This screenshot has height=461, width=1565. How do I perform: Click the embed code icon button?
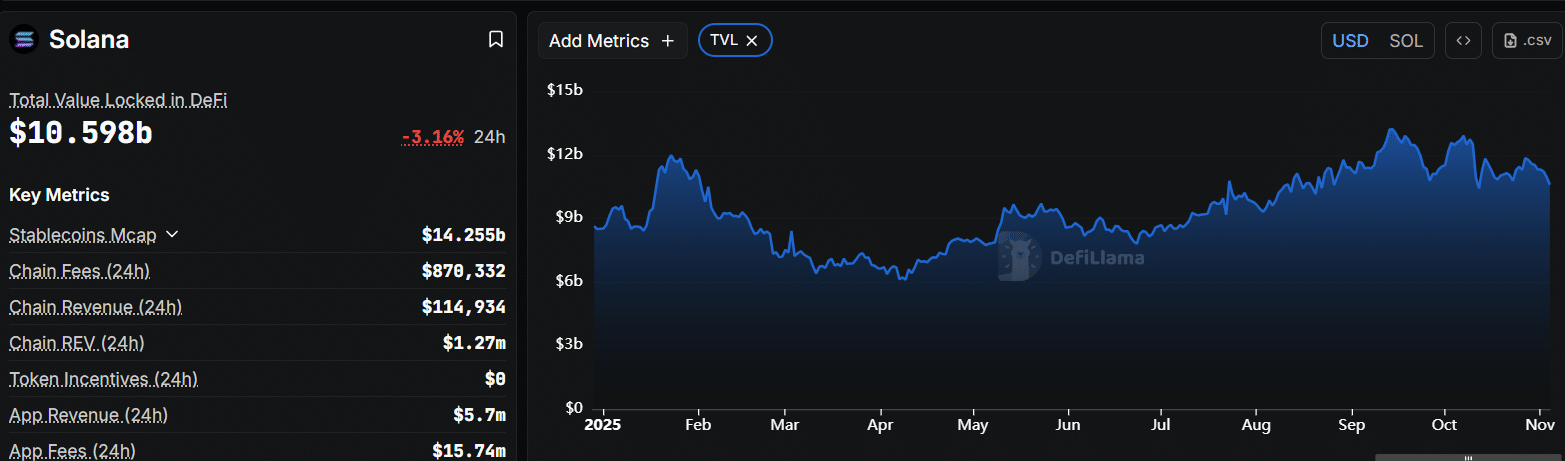(1463, 41)
